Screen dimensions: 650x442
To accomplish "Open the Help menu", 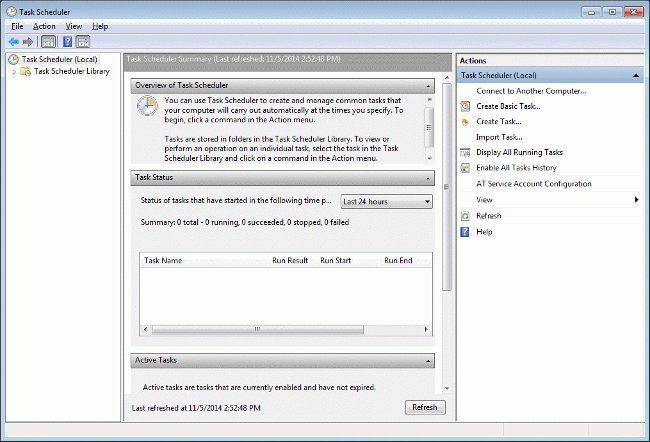I will coord(100,26).
